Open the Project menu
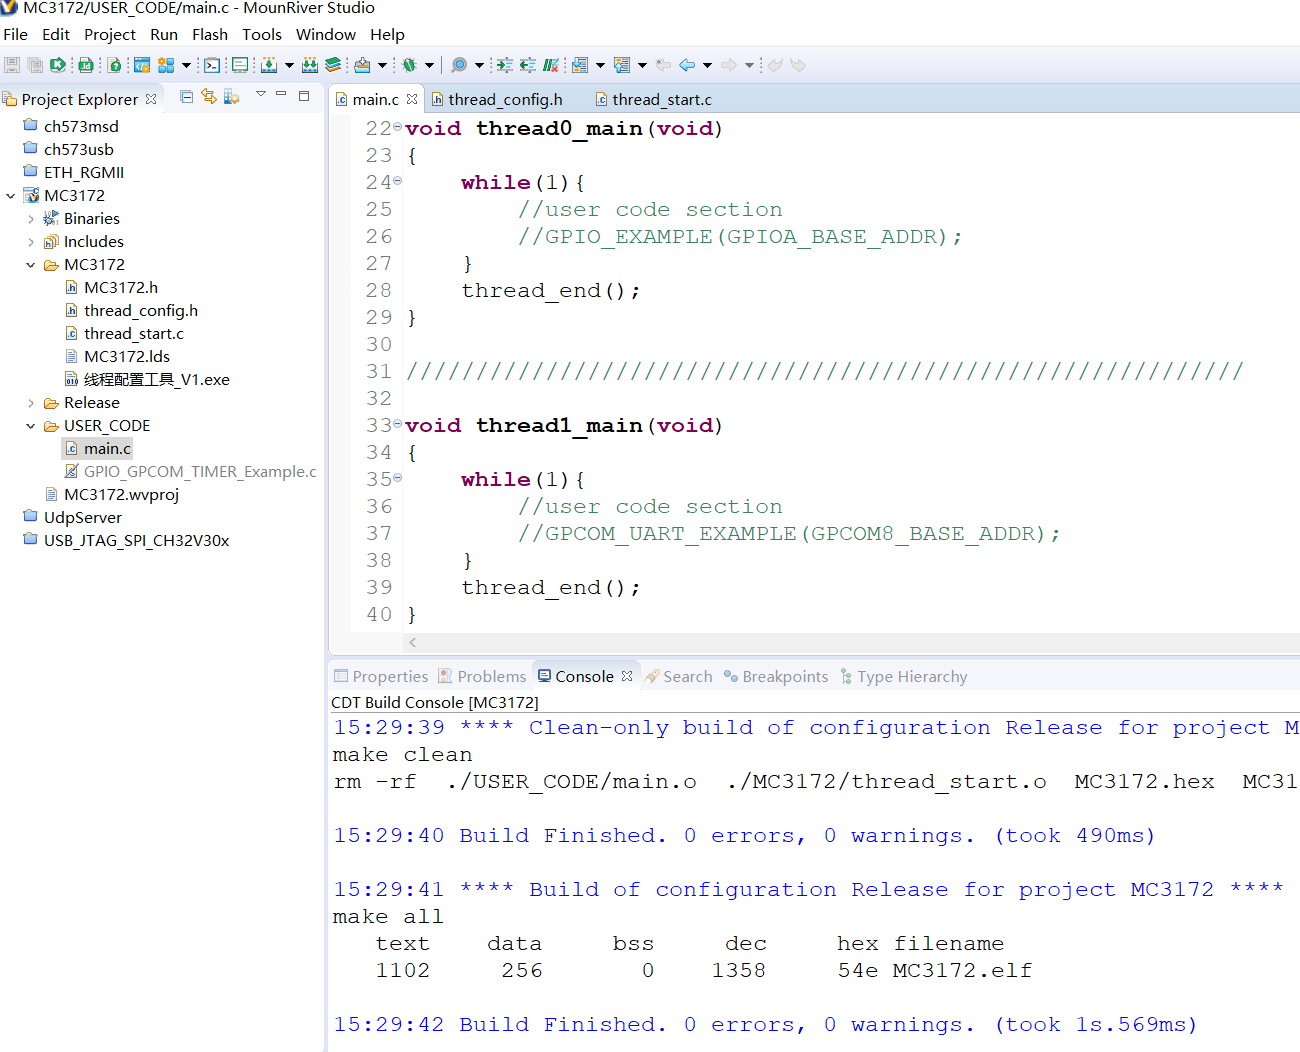Screen dimensions: 1300x1052 [x=110, y=34]
